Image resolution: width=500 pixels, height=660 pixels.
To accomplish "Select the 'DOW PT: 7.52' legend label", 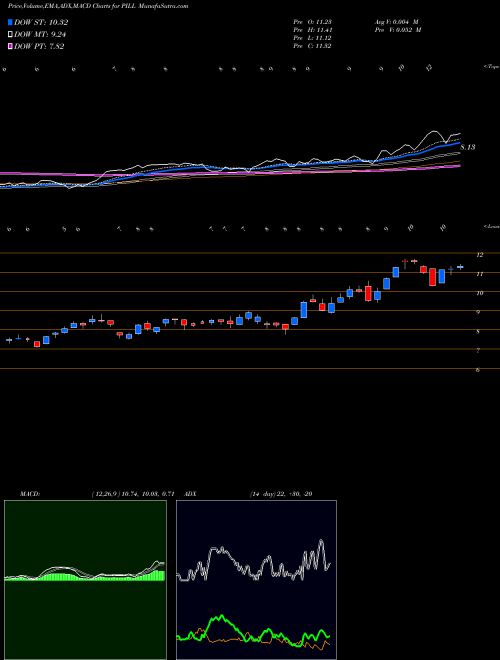I will [x=39, y=46].
